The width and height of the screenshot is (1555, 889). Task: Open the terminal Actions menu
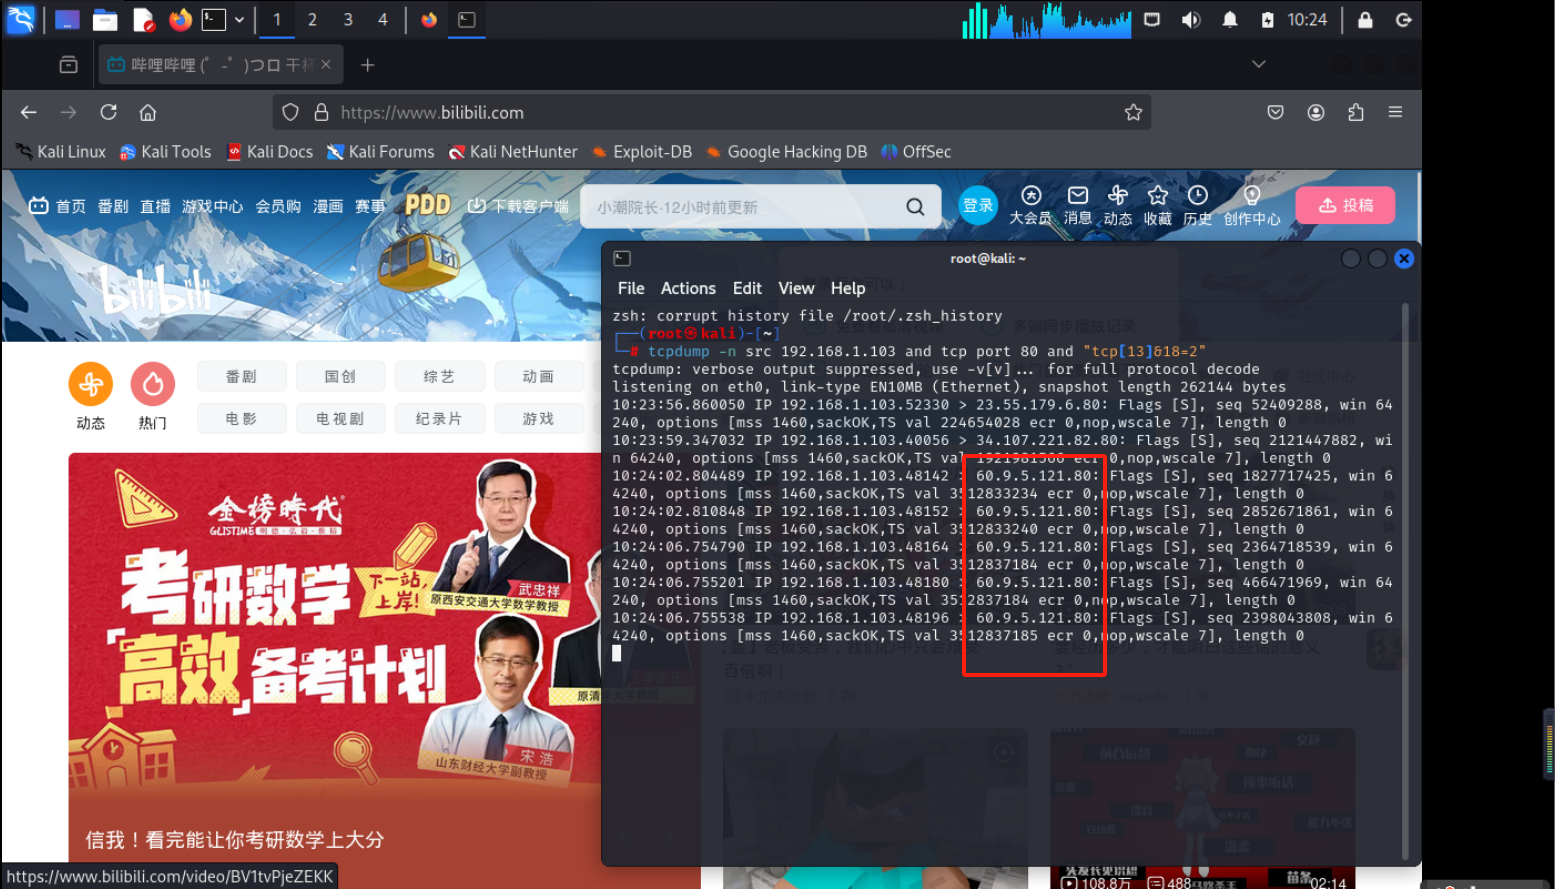(688, 288)
